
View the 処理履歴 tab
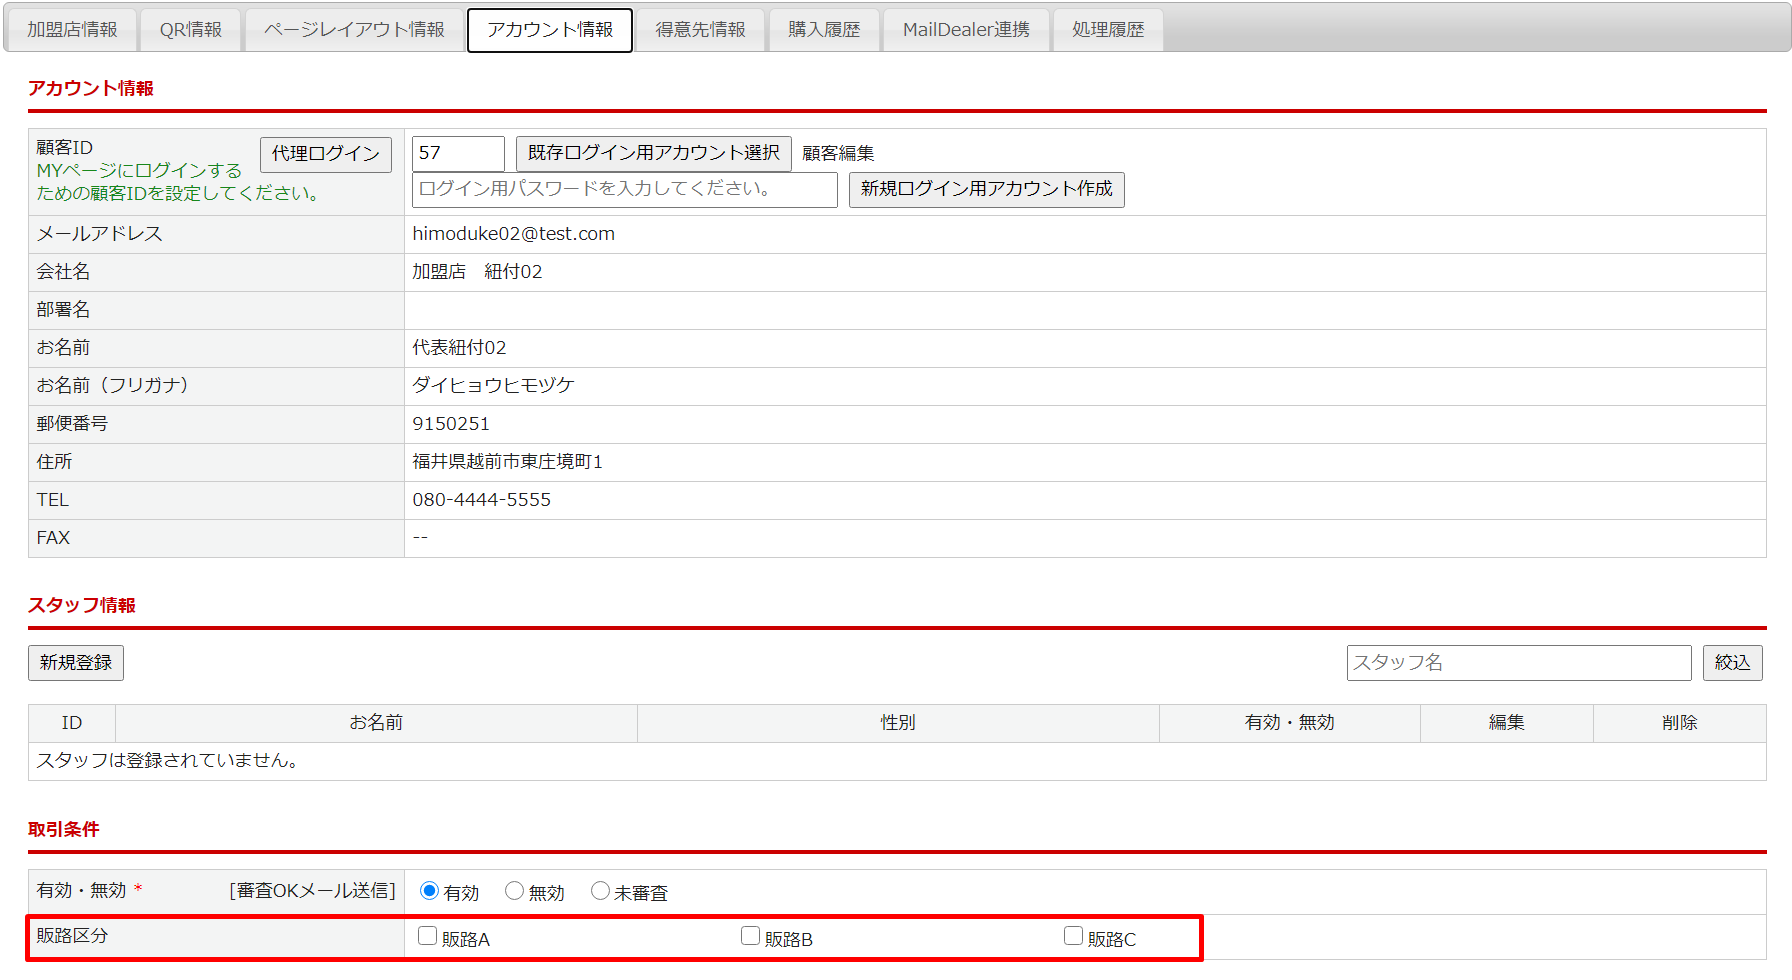pyautogui.click(x=1108, y=30)
